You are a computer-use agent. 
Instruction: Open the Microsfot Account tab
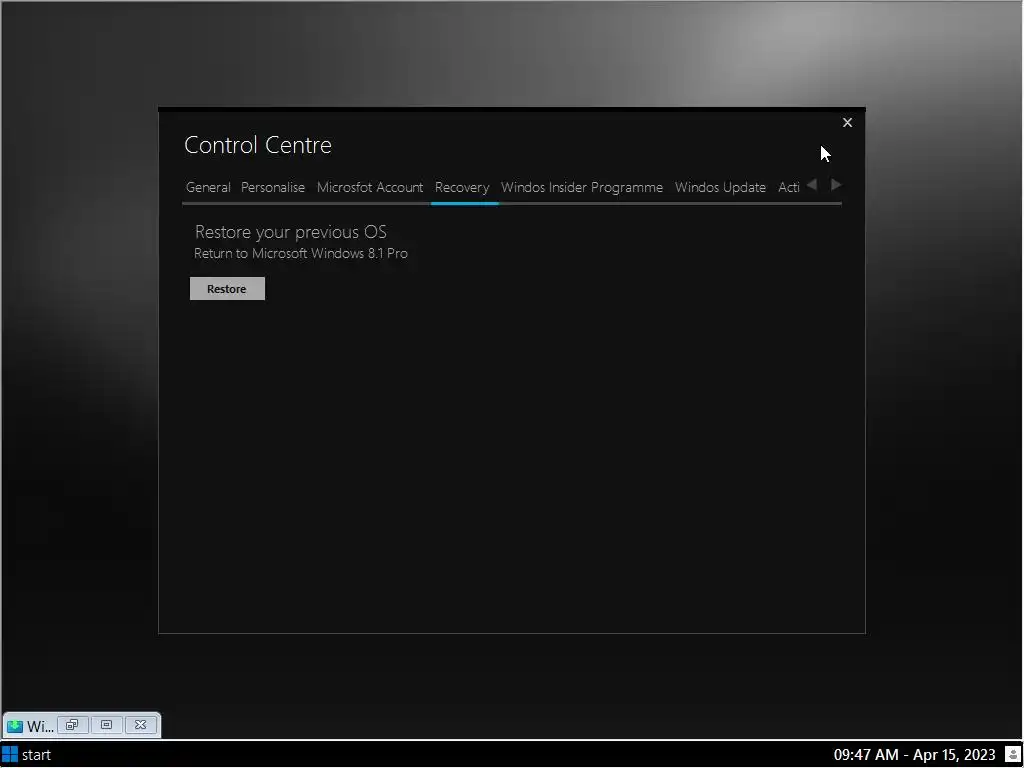pyautogui.click(x=370, y=187)
